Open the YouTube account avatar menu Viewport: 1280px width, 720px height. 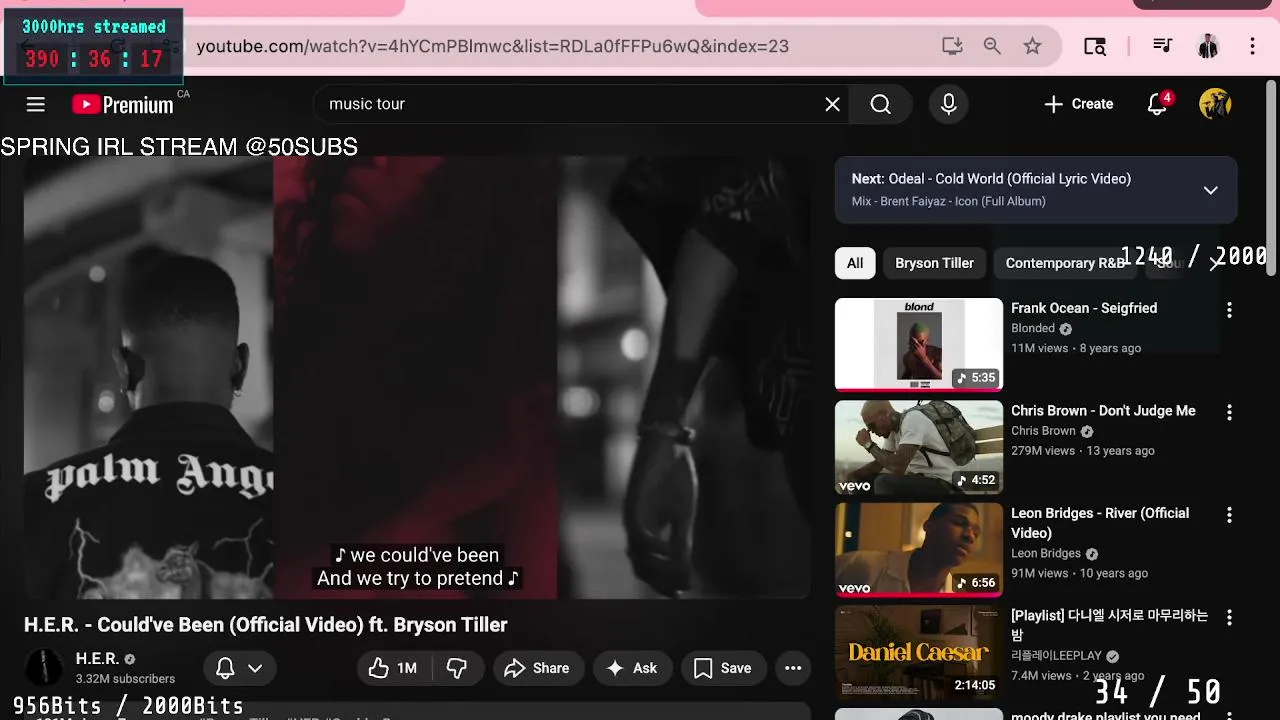1215,104
